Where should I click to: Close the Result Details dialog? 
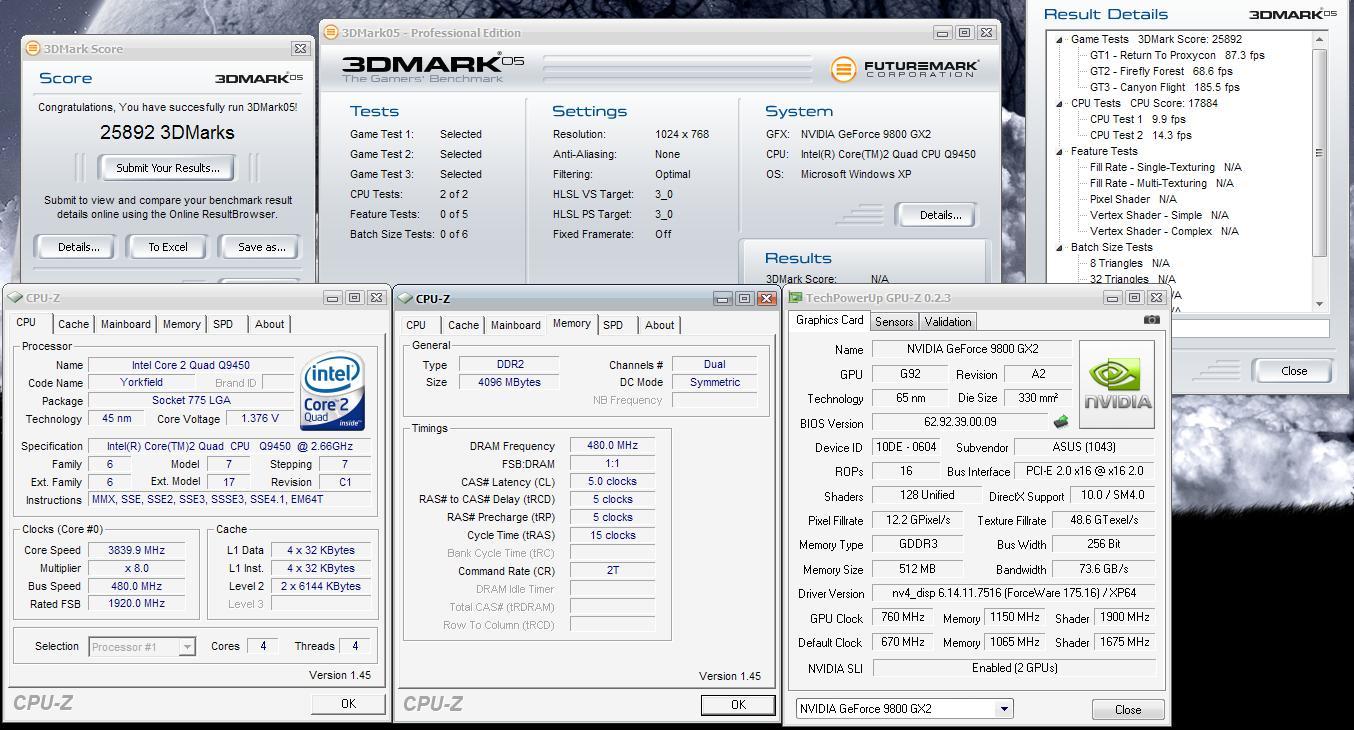(1293, 371)
